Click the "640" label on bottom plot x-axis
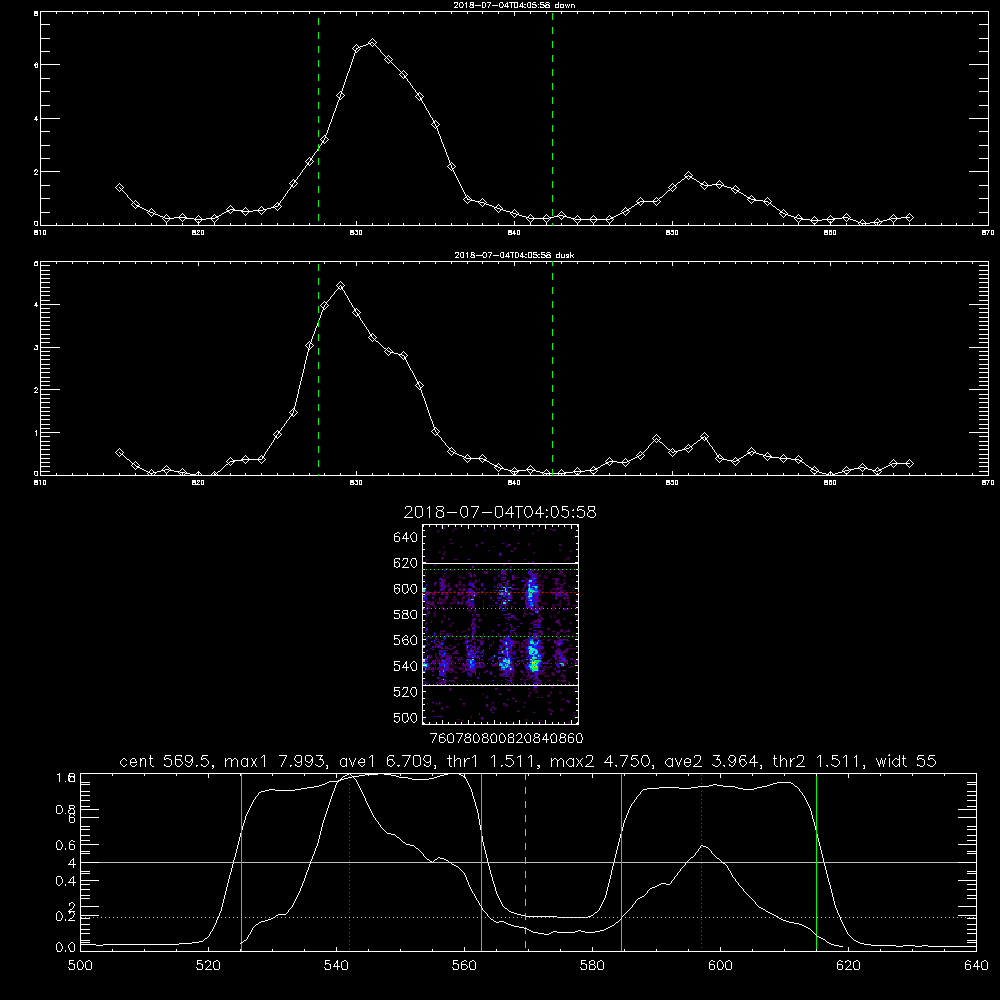The image size is (1000, 1000). click(976, 966)
